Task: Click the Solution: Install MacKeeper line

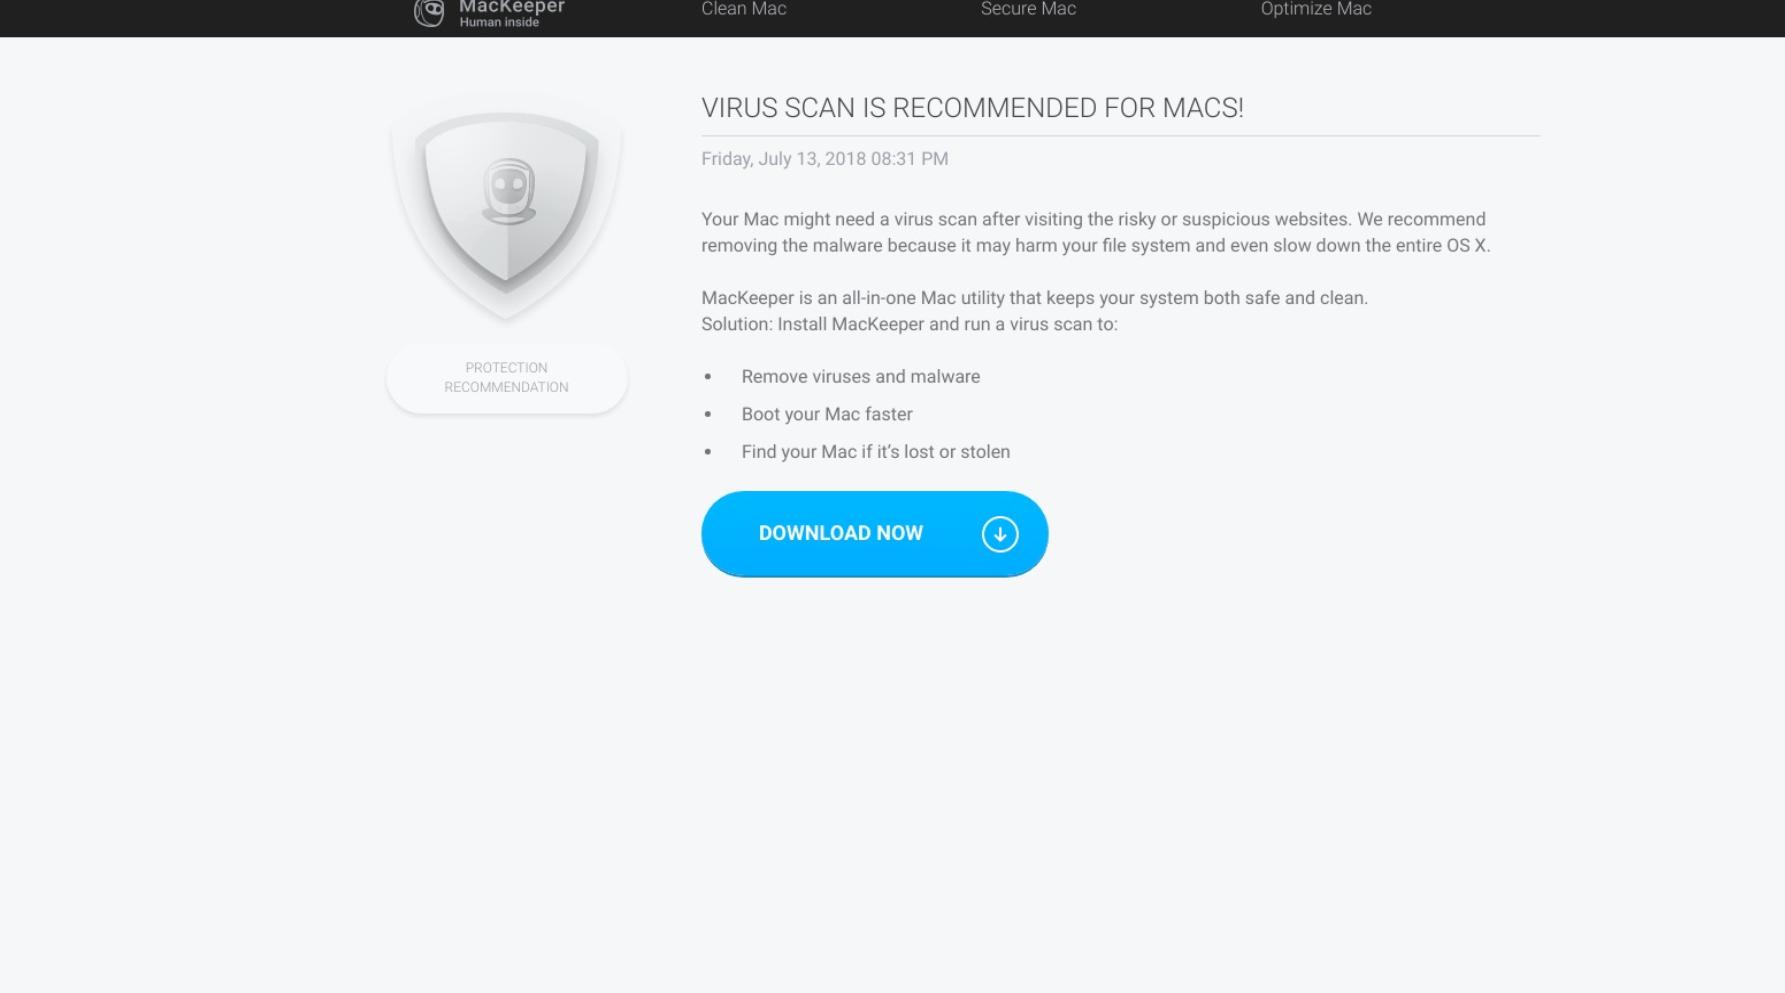Action: click(909, 324)
